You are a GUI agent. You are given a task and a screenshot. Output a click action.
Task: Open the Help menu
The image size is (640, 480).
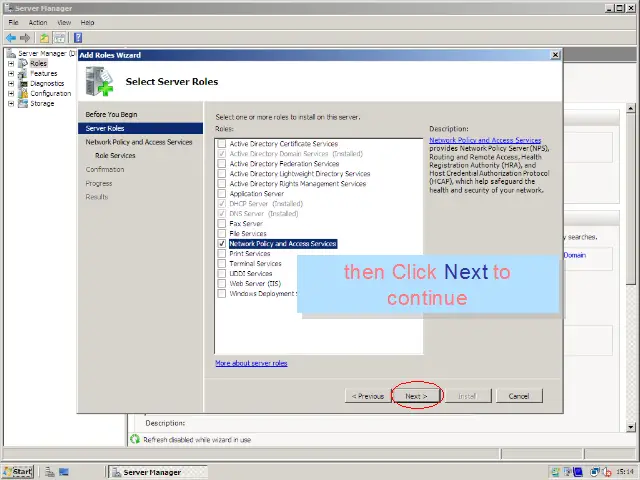[87, 22]
